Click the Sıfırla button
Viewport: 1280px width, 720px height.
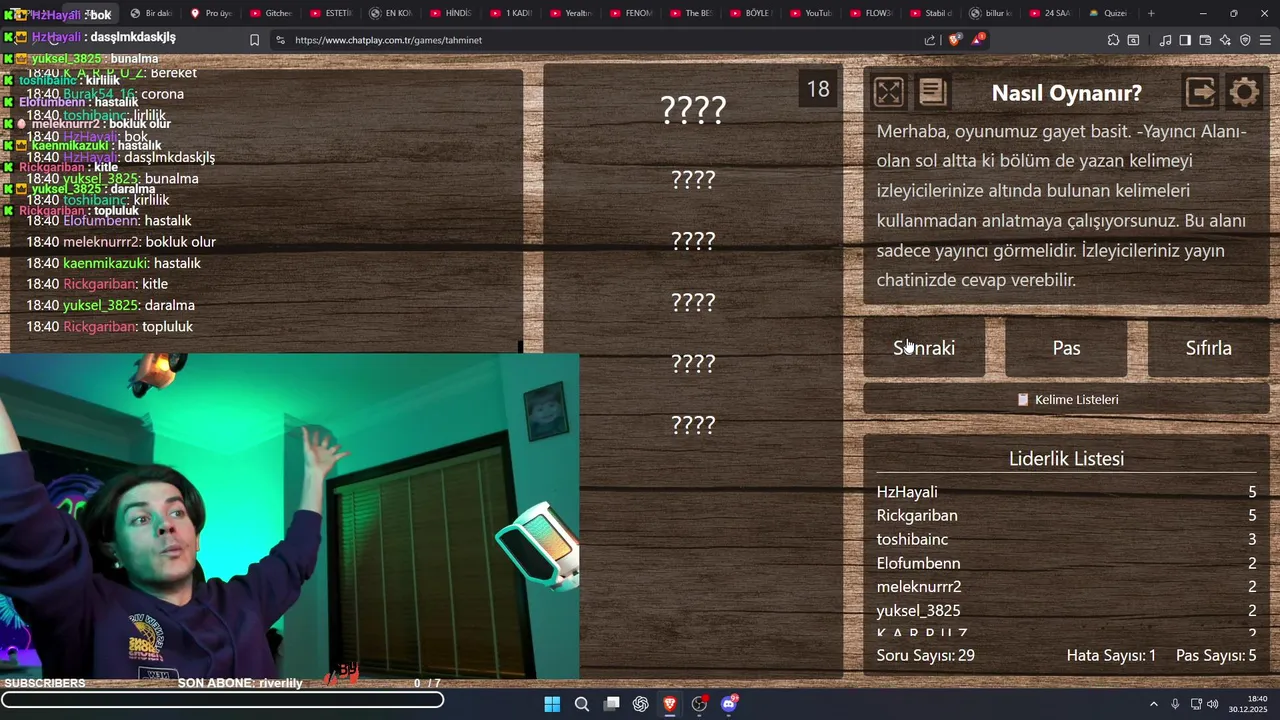(1208, 348)
